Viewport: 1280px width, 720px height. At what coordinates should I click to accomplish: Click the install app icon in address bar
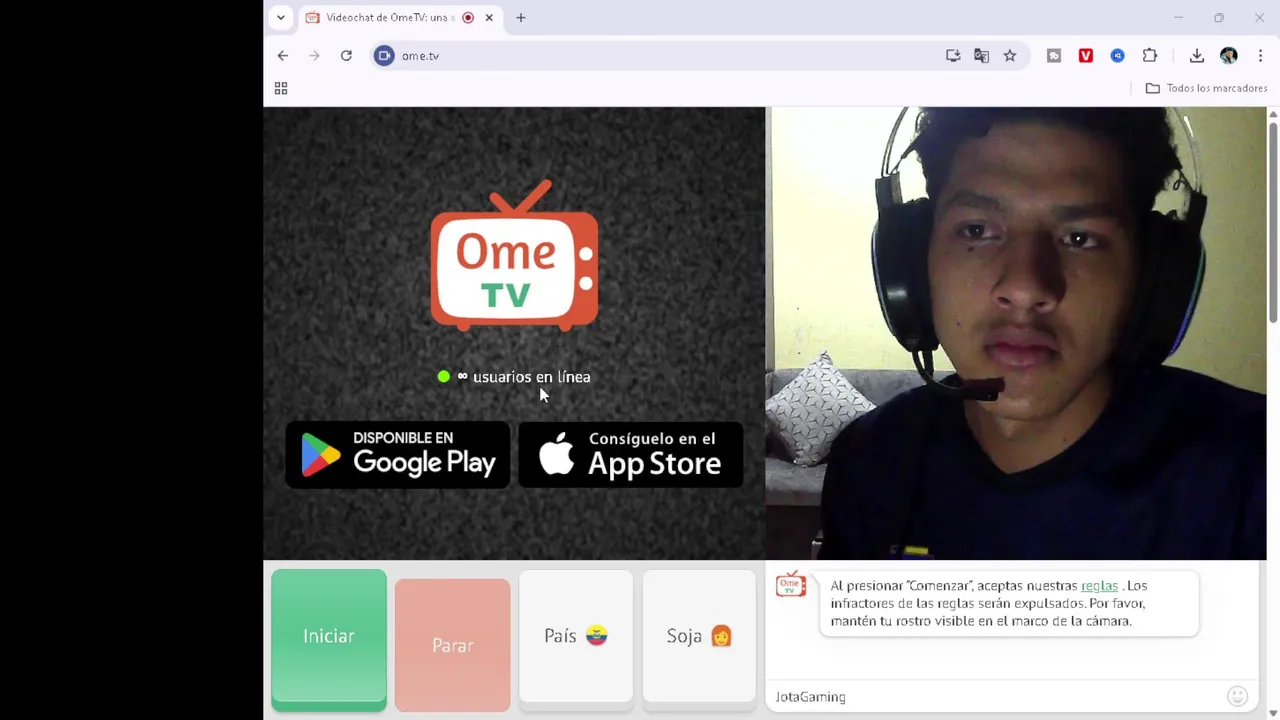pyautogui.click(x=953, y=56)
